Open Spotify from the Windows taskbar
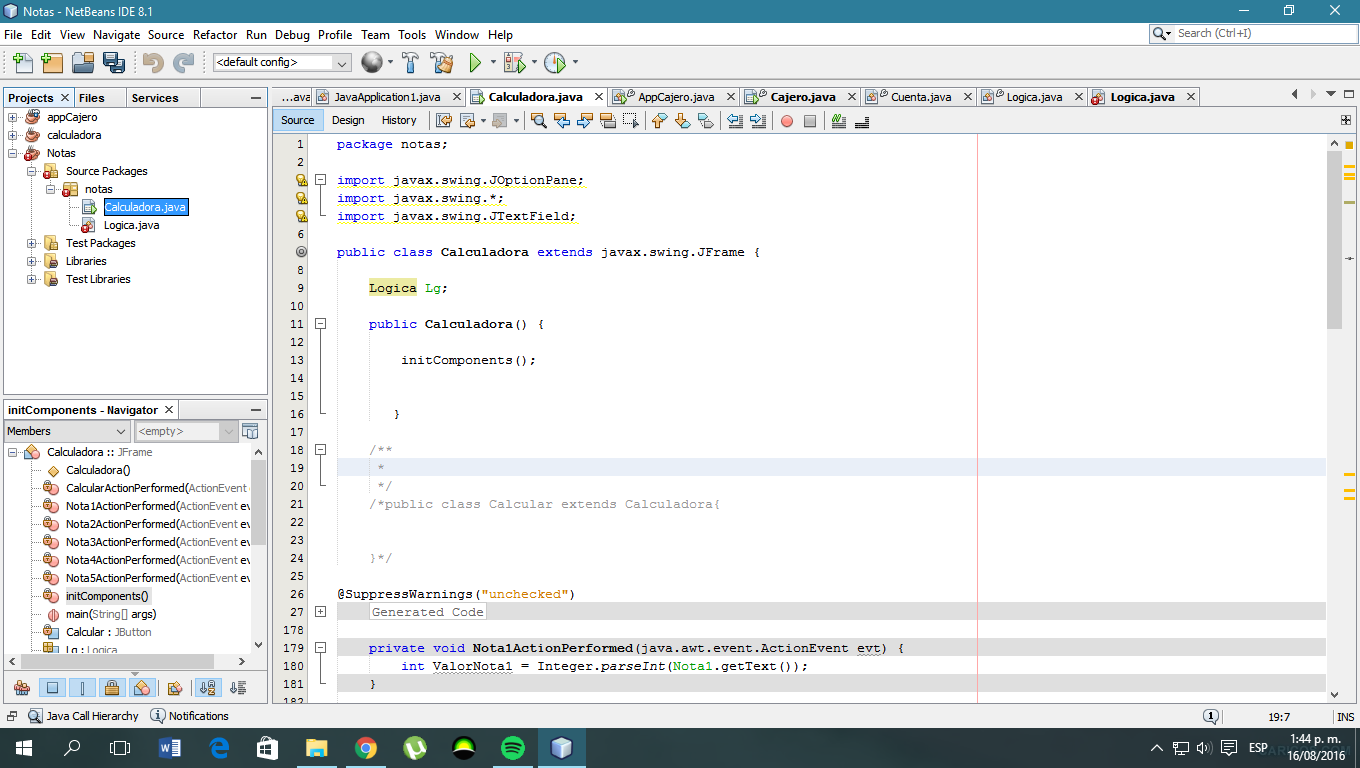 point(512,748)
